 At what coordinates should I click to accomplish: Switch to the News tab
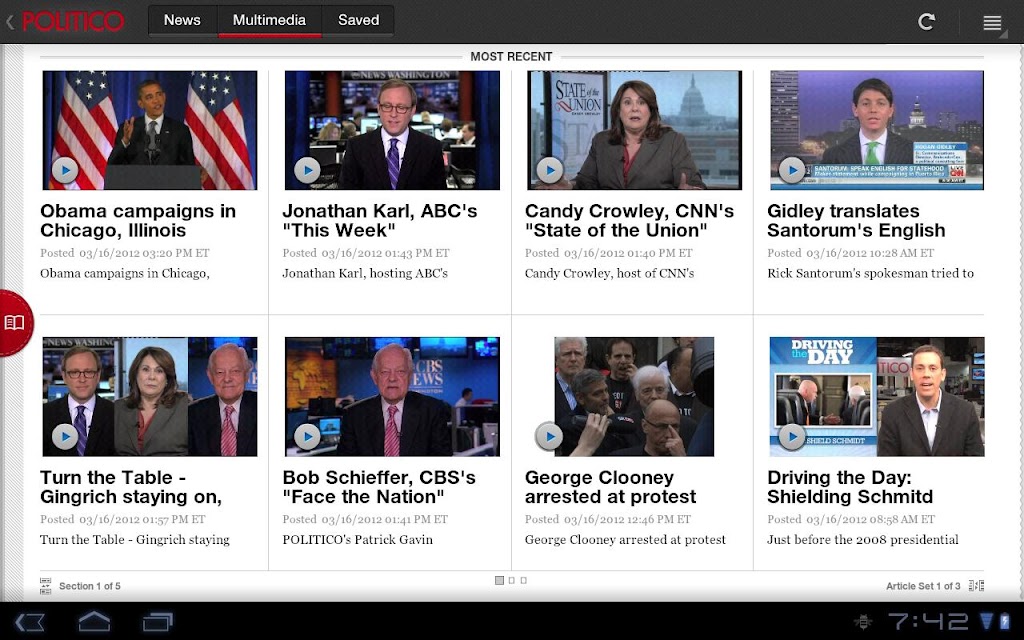coord(182,20)
